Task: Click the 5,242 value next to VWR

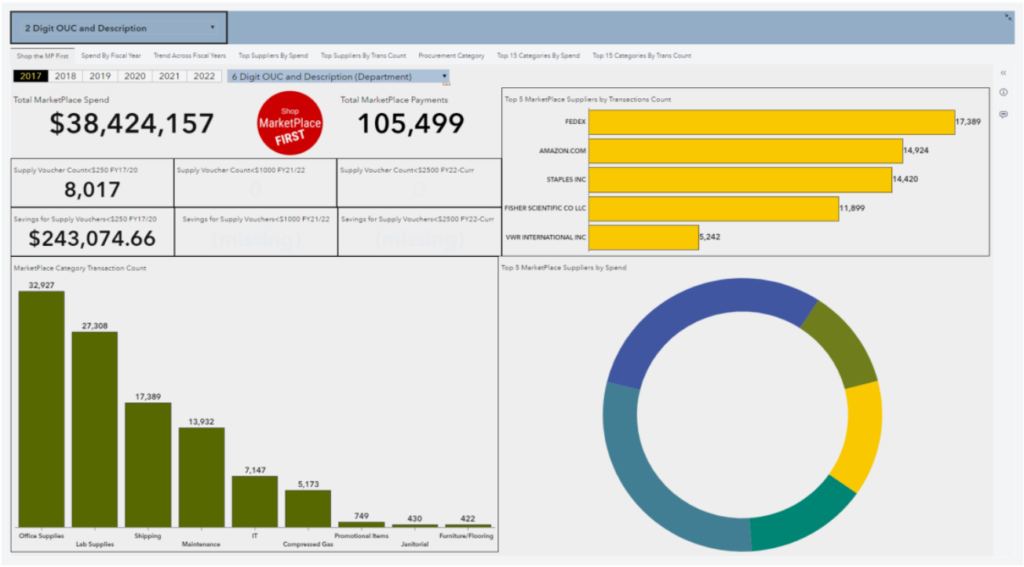Action: (x=710, y=237)
